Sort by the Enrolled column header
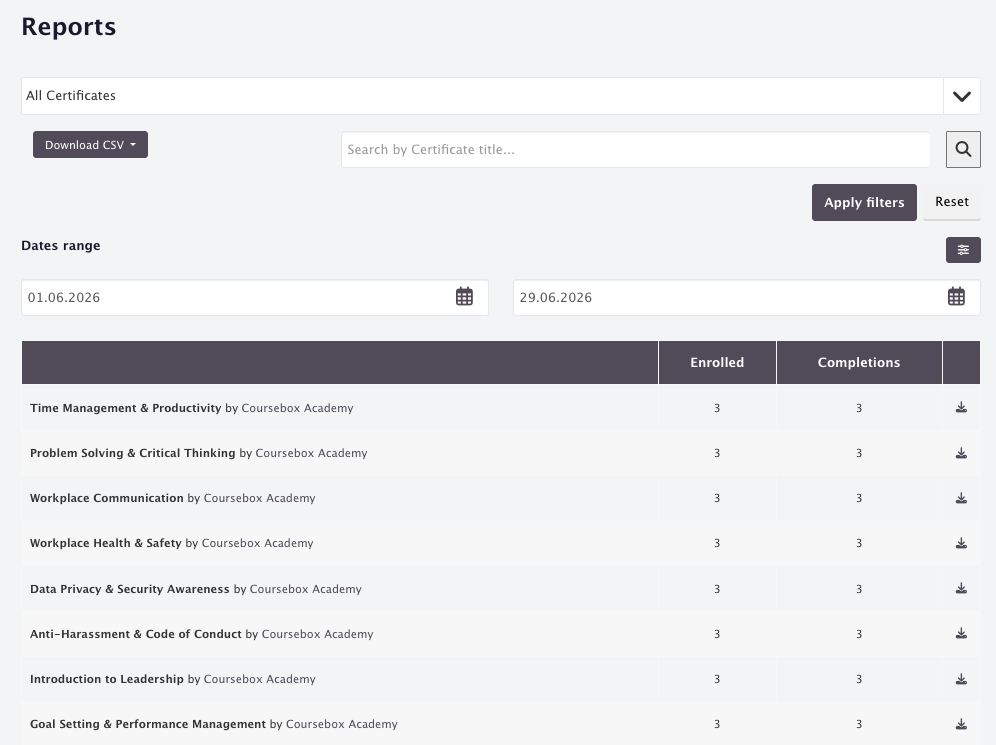Viewport: 996px width, 745px height. coord(717,362)
